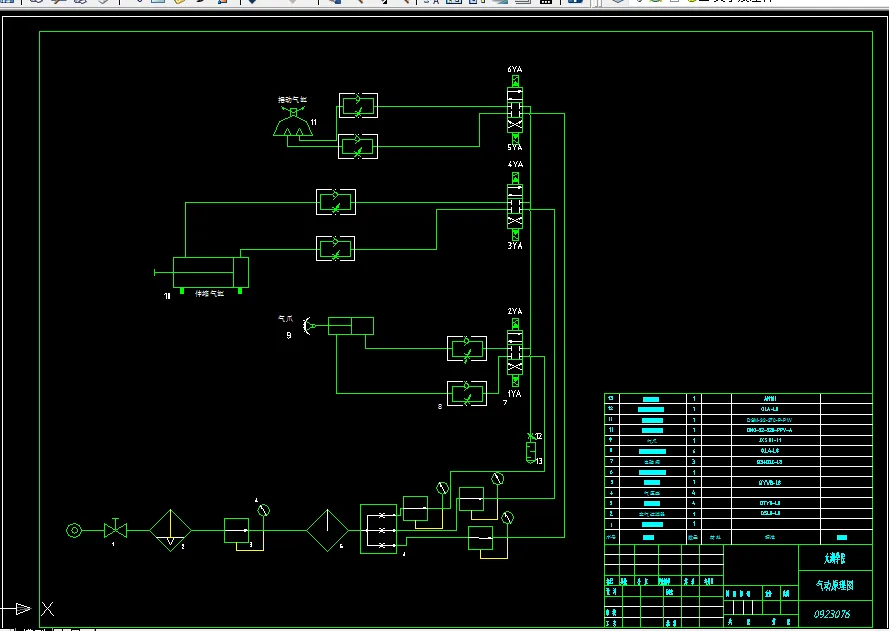Select the manifold block with three outlets
The image size is (889, 631).
[x=379, y=529]
